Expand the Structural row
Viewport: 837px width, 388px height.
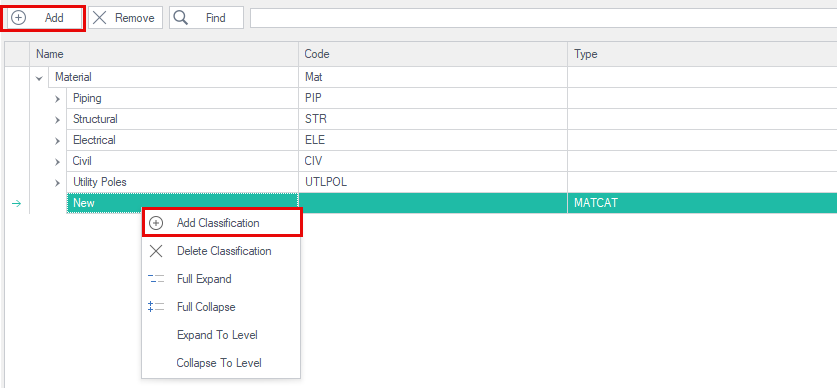point(58,120)
